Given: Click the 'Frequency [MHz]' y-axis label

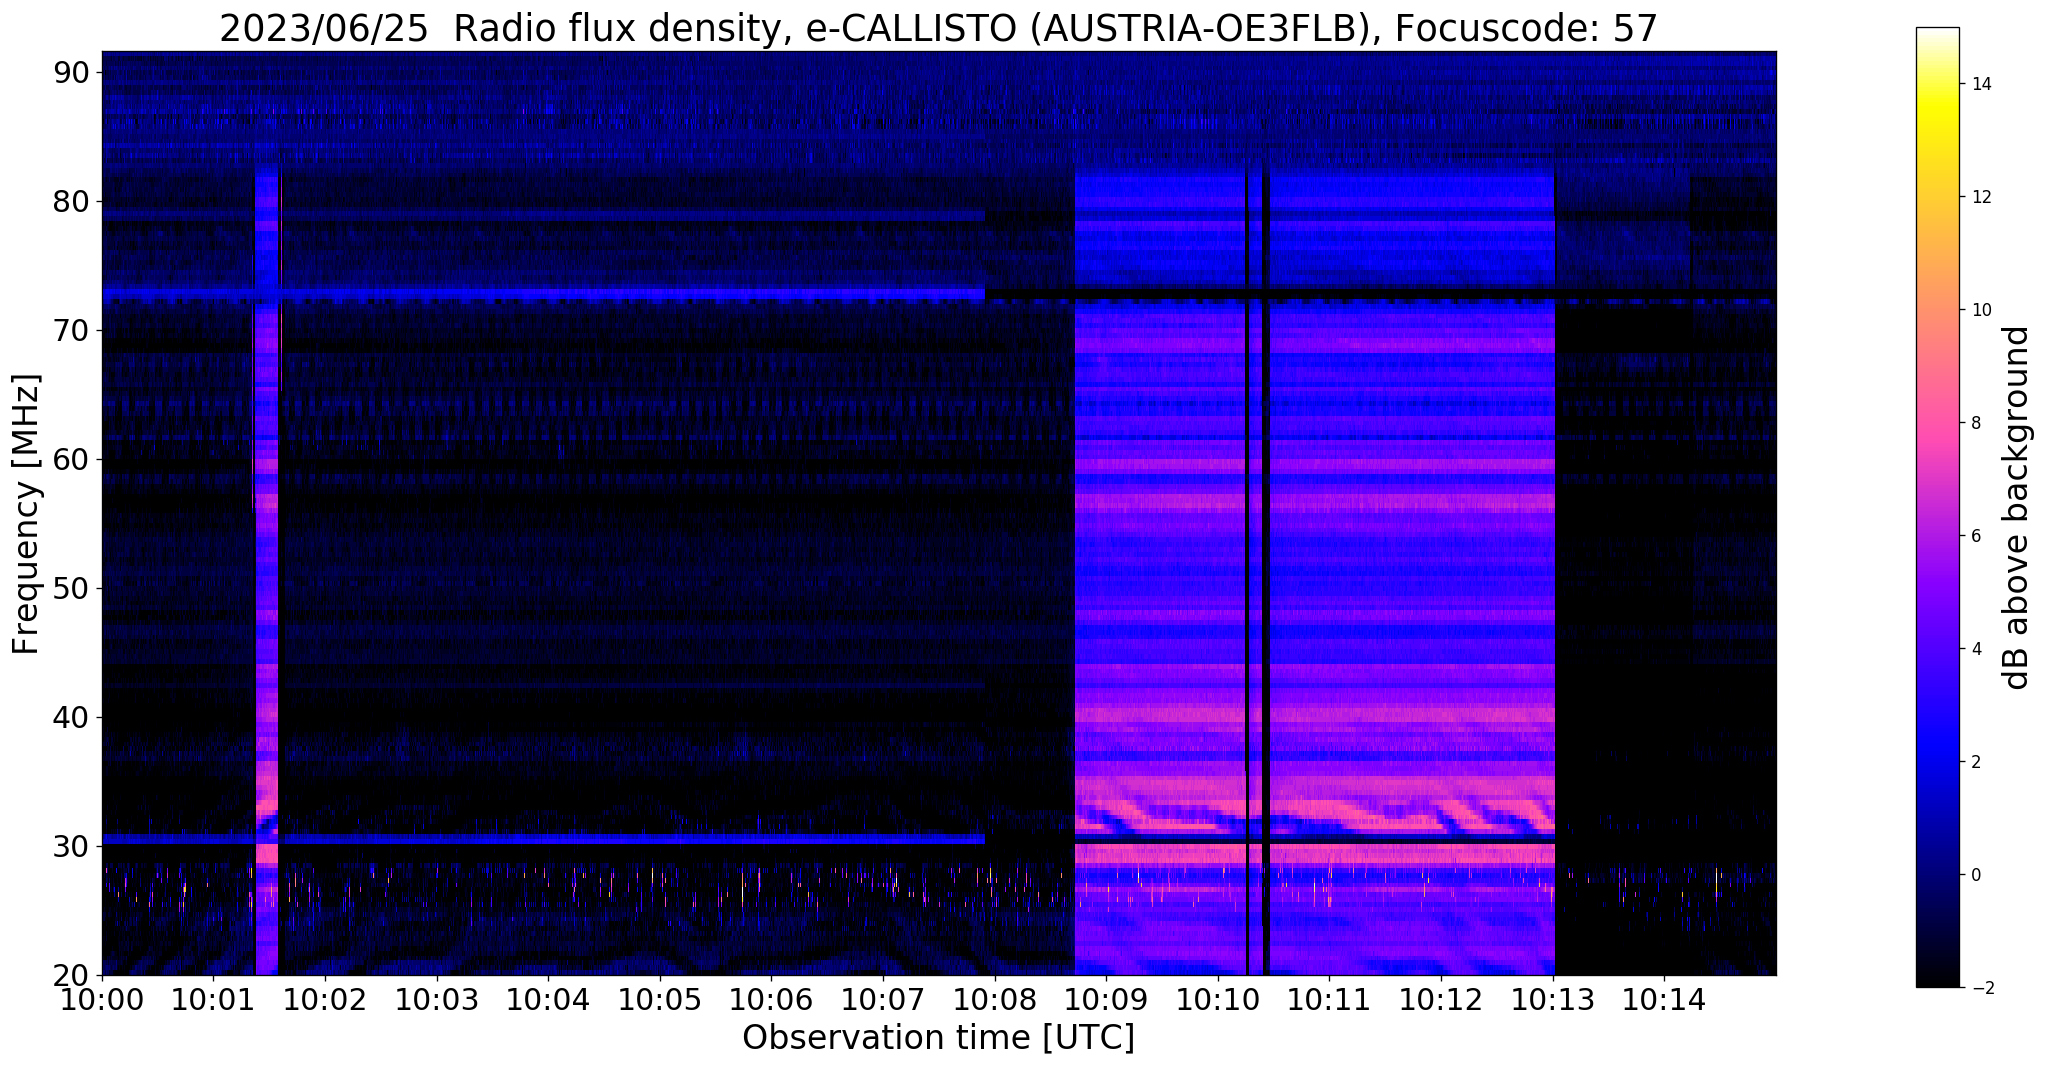Looking at the screenshot, I should [x=26, y=514].
